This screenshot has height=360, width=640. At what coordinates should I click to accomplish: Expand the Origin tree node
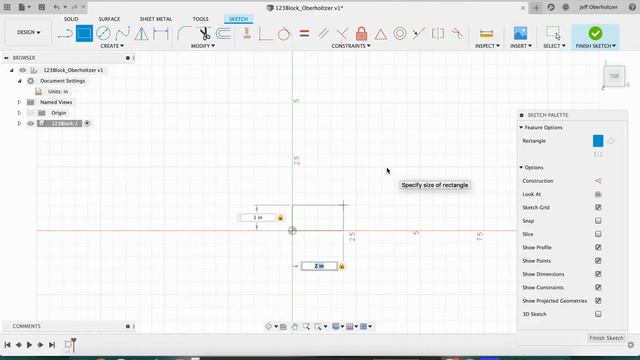point(19,113)
